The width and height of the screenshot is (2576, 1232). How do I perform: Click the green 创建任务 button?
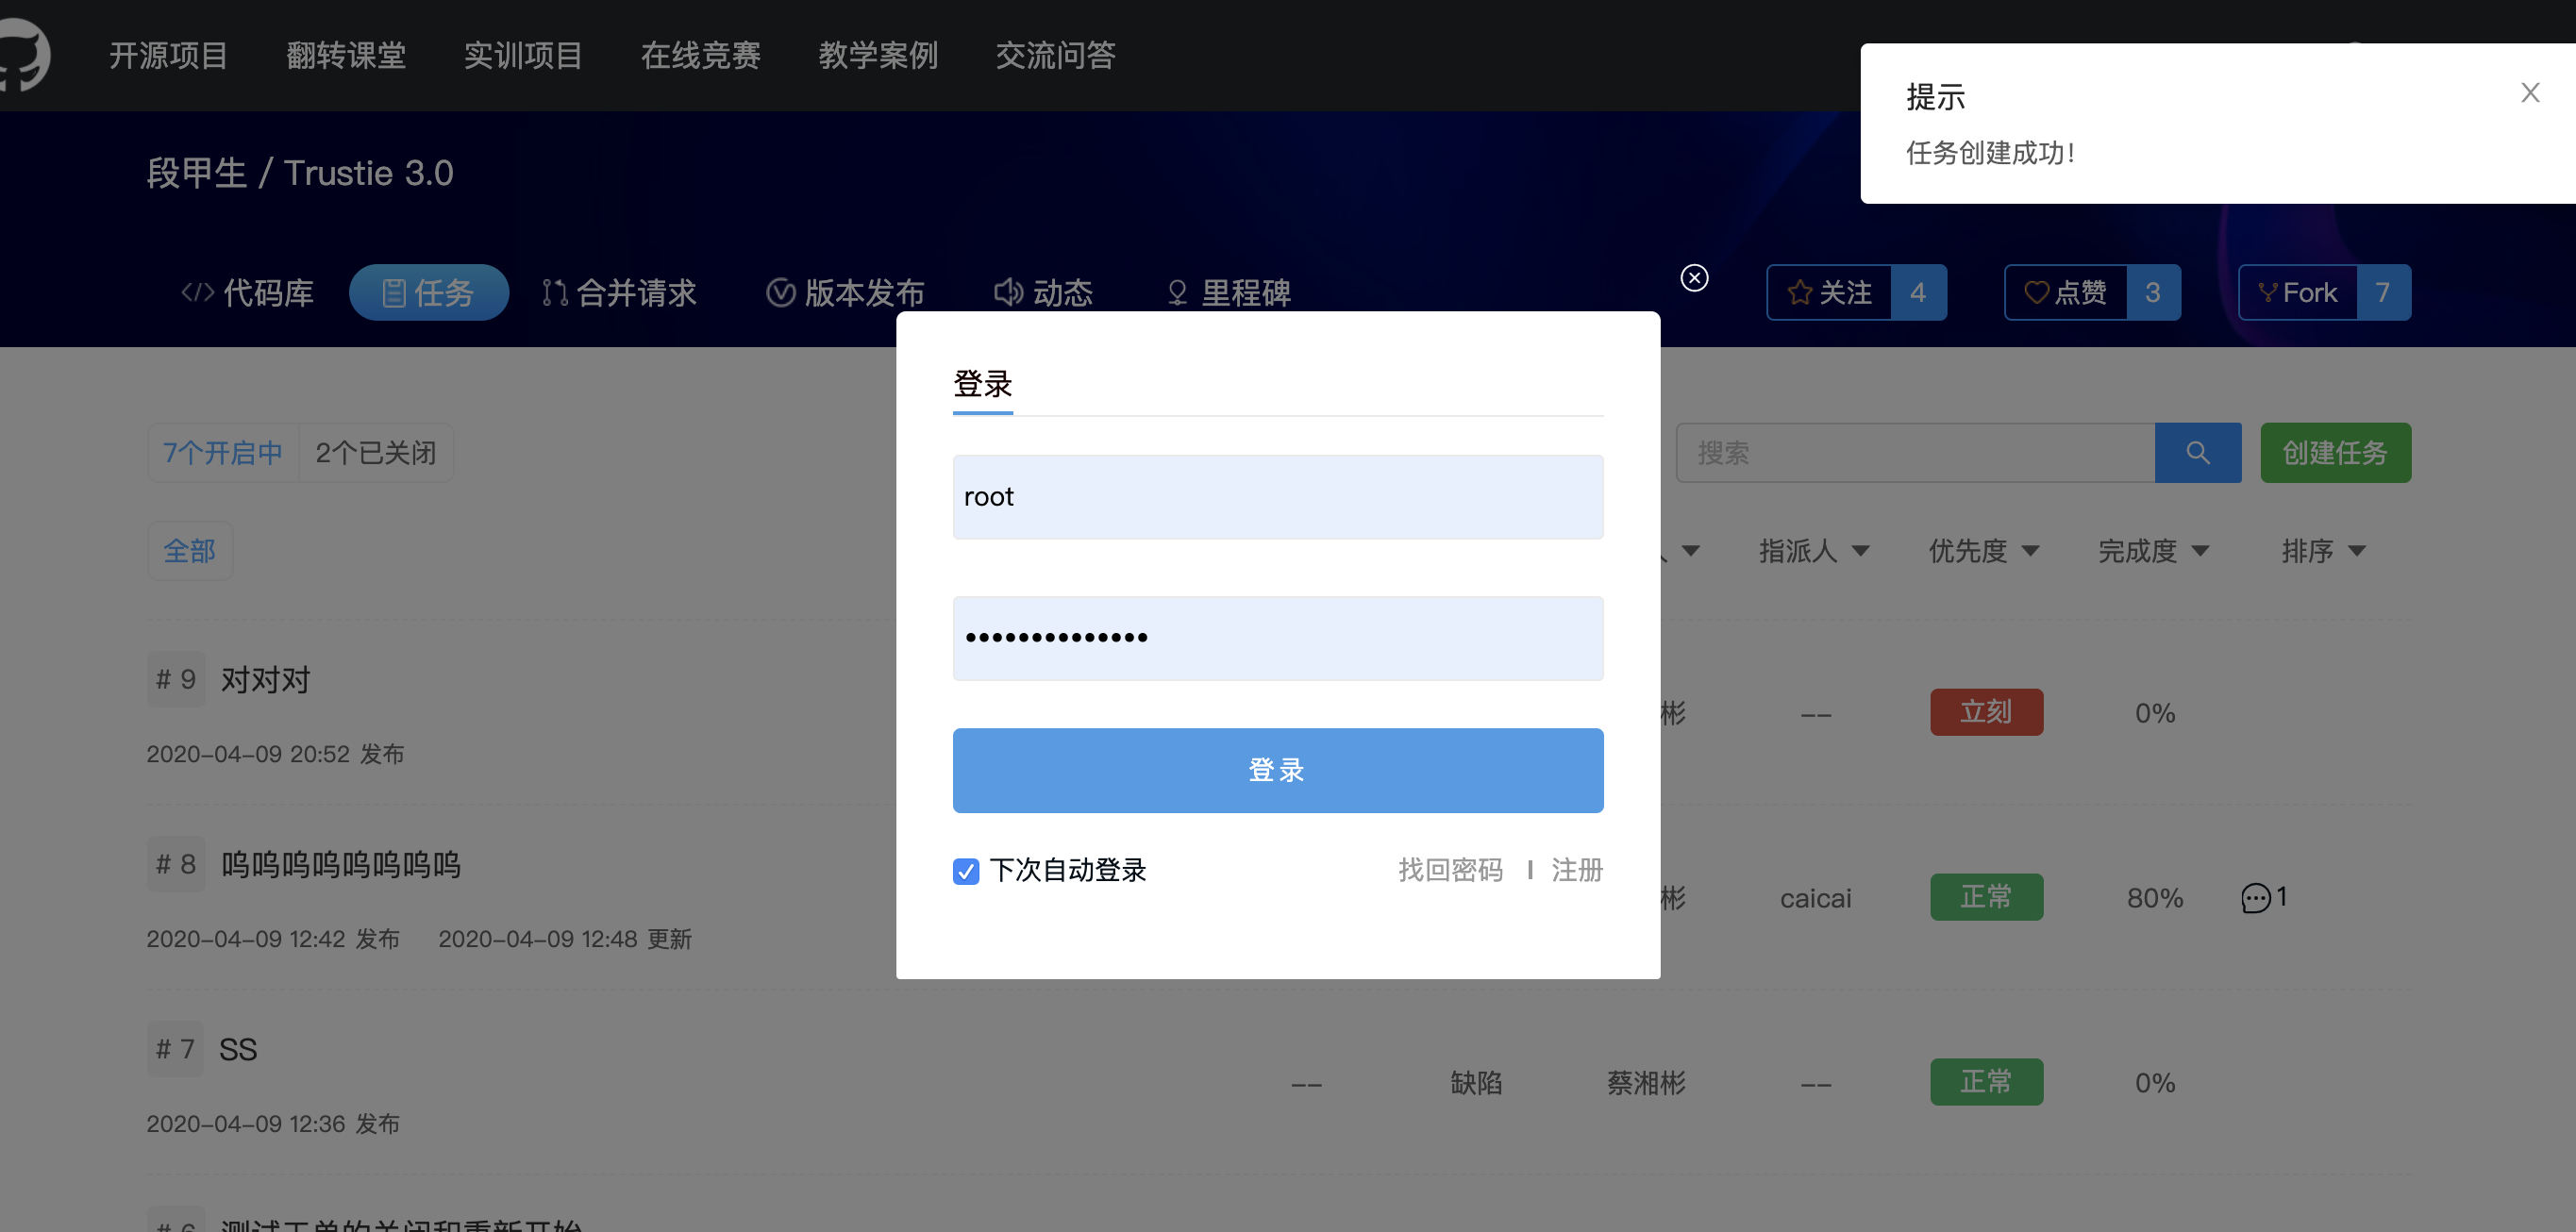pos(2335,453)
